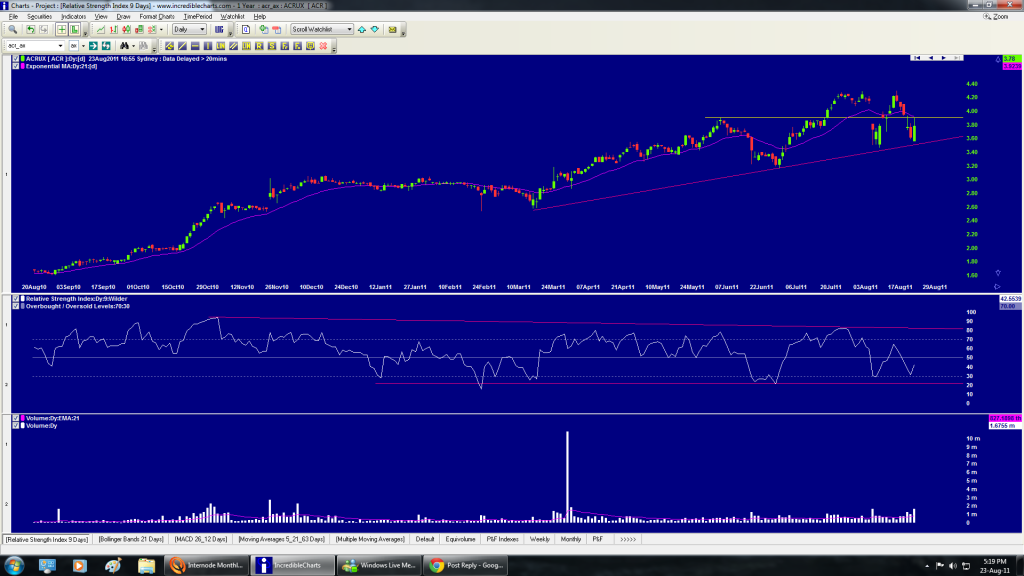Click the scroll watchlist down arrow
Screen dimensions: 1024x576
(x=375, y=29)
